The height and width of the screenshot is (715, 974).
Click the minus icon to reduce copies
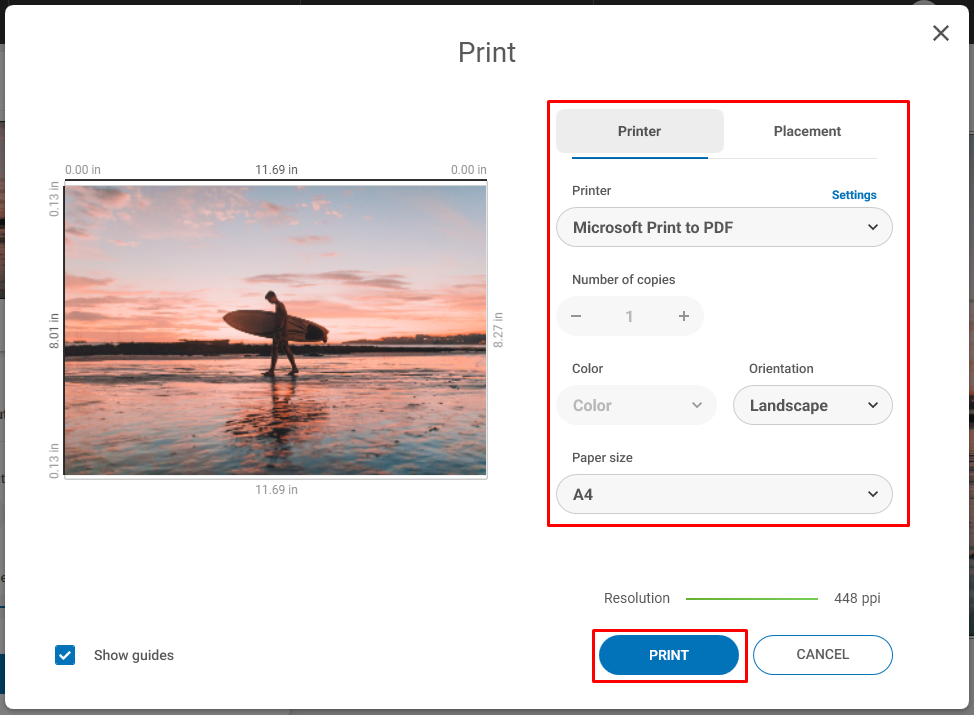tap(576, 315)
